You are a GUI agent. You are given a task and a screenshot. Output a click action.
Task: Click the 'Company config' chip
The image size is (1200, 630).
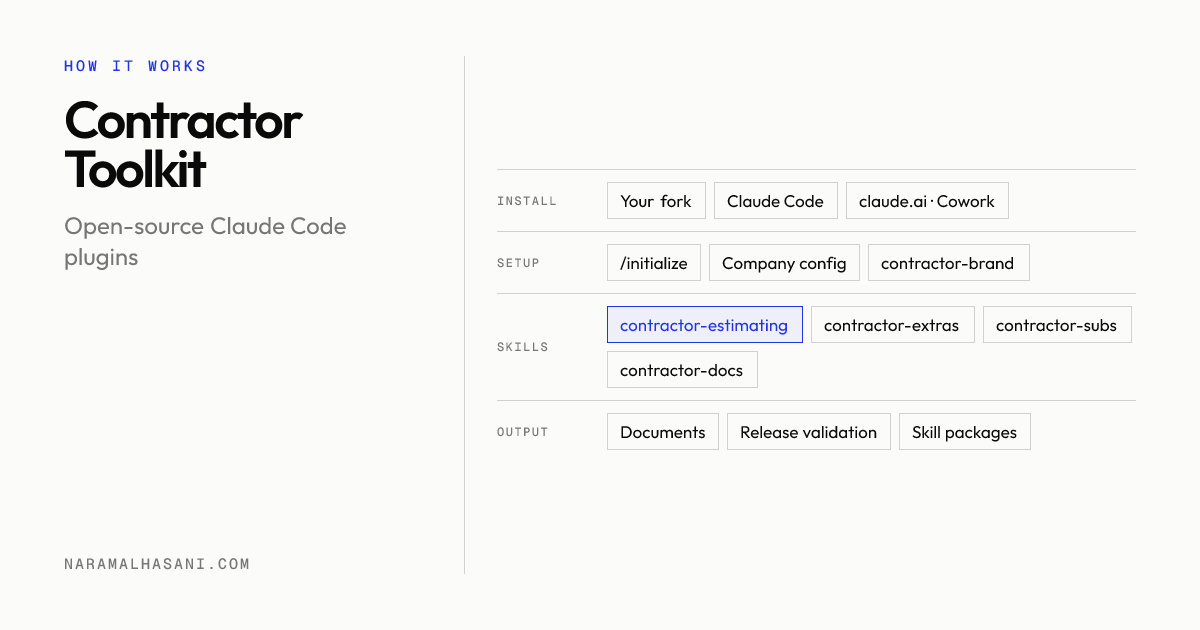point(784,263)
